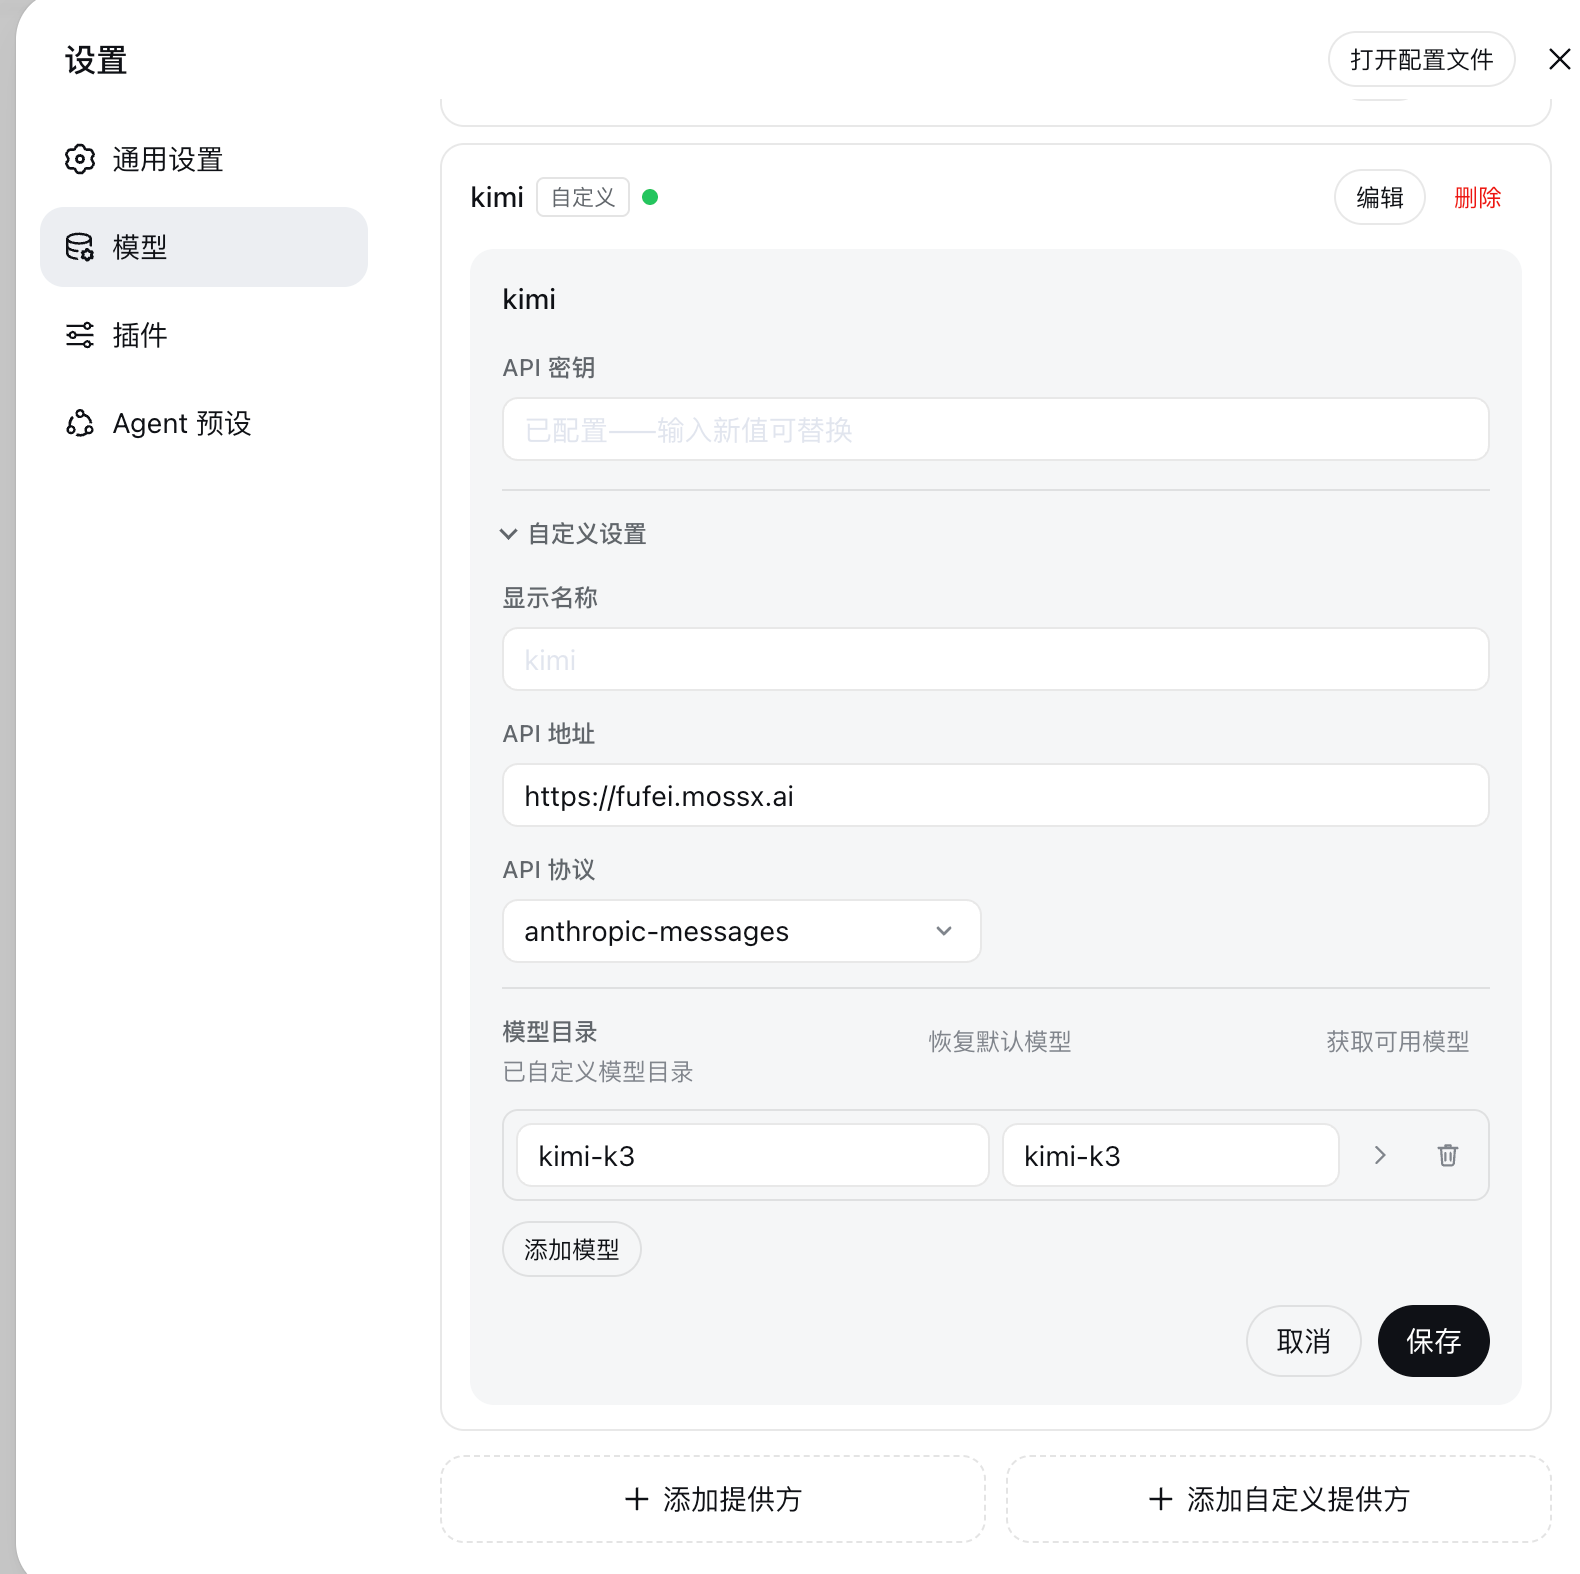
Task: Go to the 插件 settings section
Action: click(204, 335)
